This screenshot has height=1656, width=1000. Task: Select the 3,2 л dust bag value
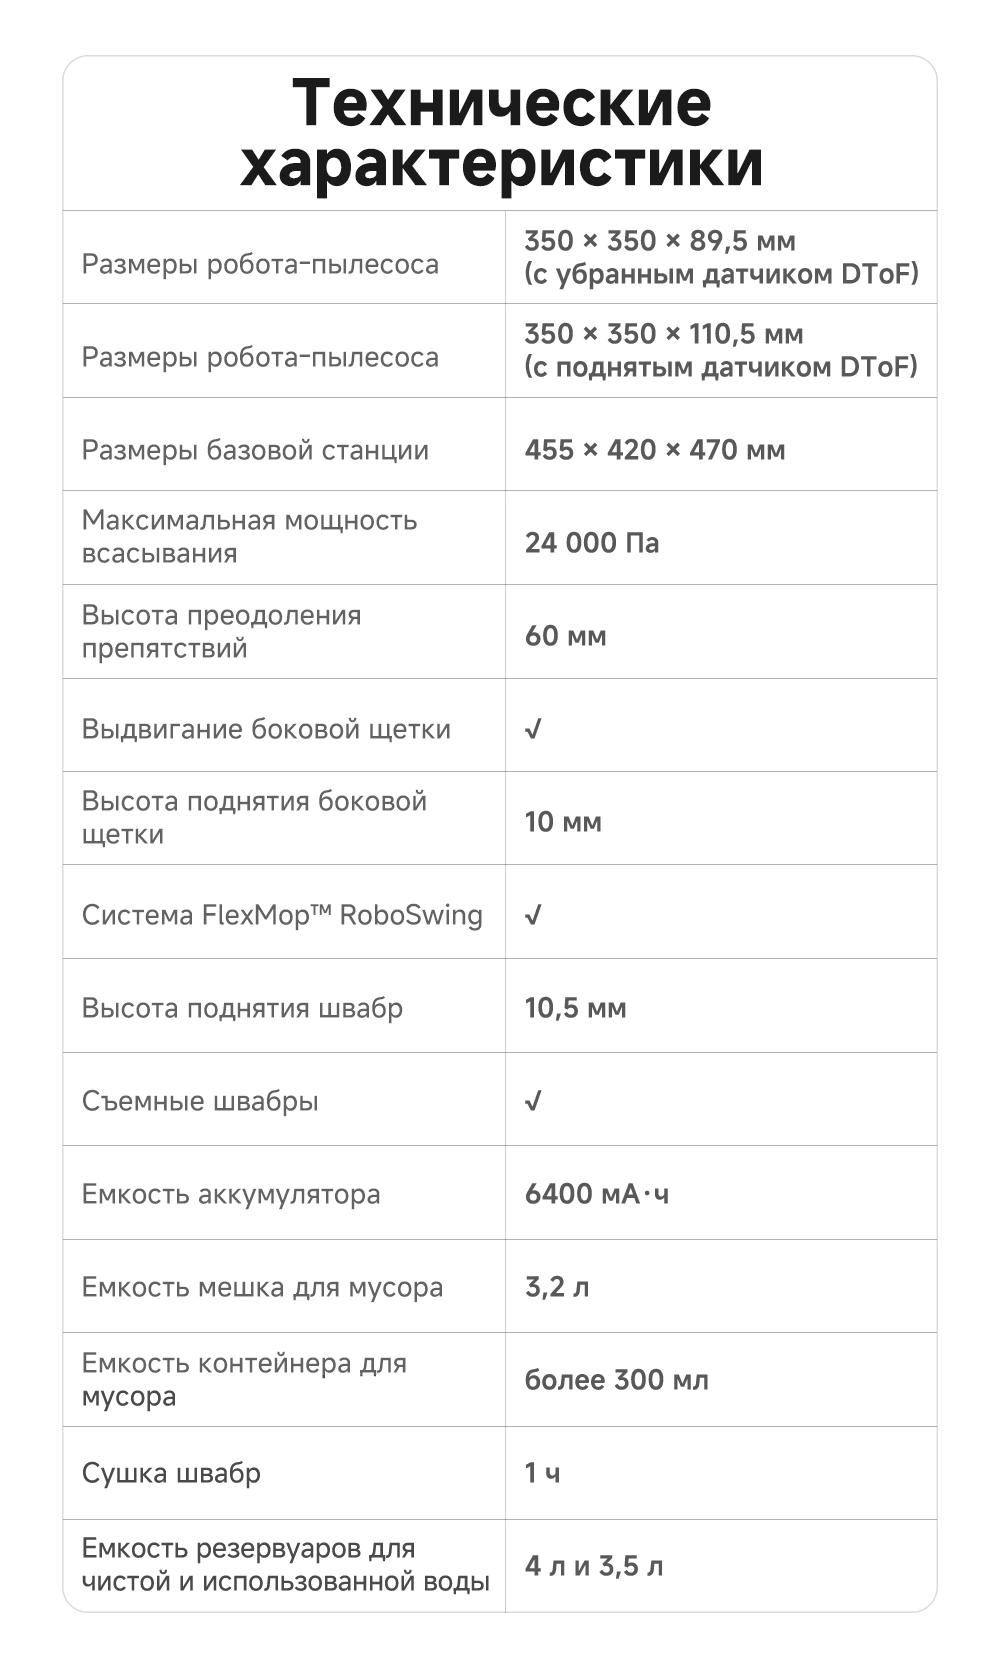[x=557, y=1287]
